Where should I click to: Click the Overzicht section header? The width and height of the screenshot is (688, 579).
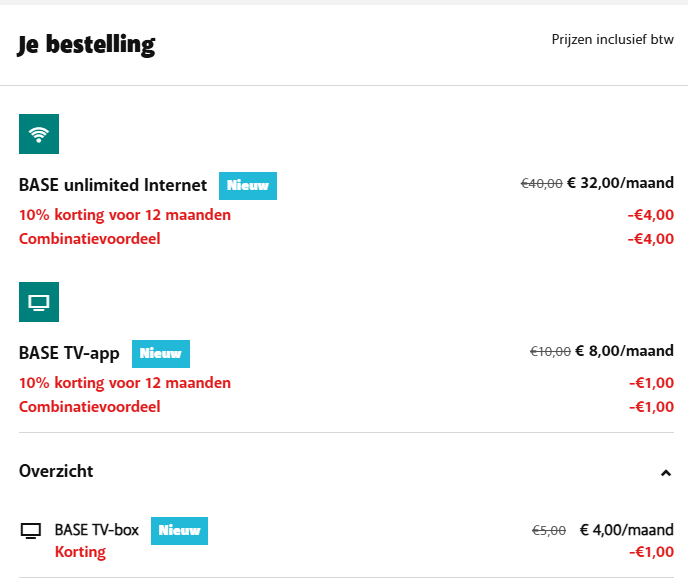point(56,471)
